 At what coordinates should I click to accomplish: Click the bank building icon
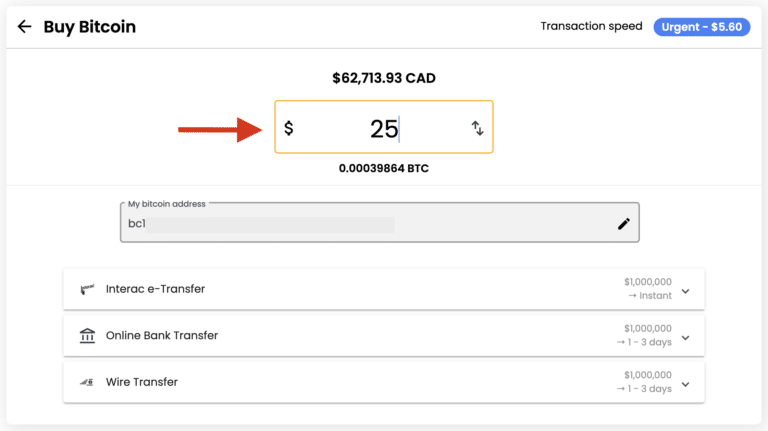tap(87, 336)
